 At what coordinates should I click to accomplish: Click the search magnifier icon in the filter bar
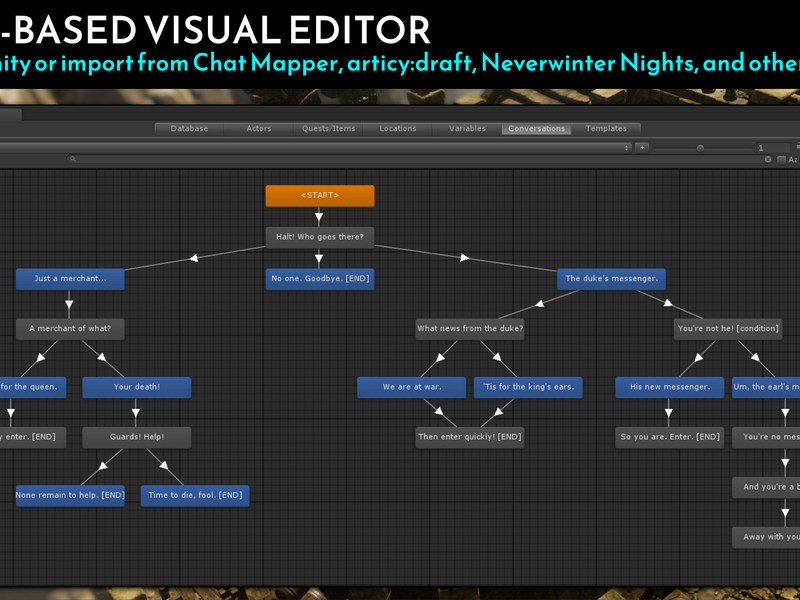click(72, 159)
